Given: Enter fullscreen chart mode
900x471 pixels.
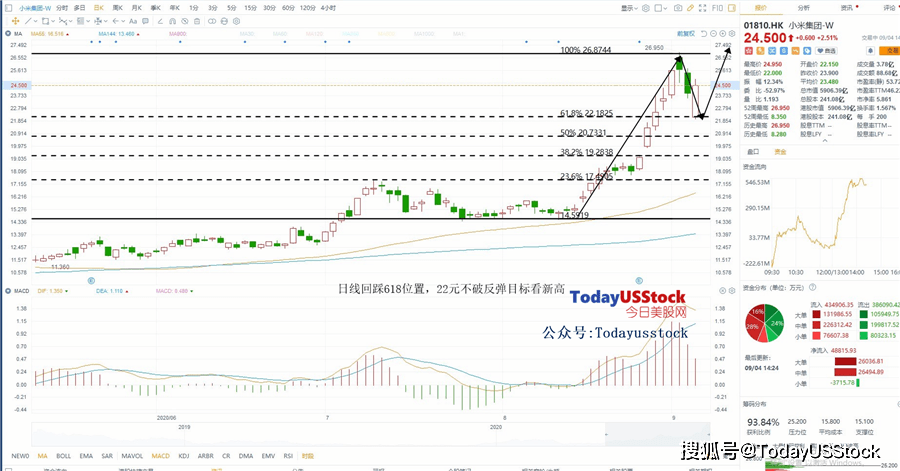Looking at the screenshot, I should tap(703, 8).
